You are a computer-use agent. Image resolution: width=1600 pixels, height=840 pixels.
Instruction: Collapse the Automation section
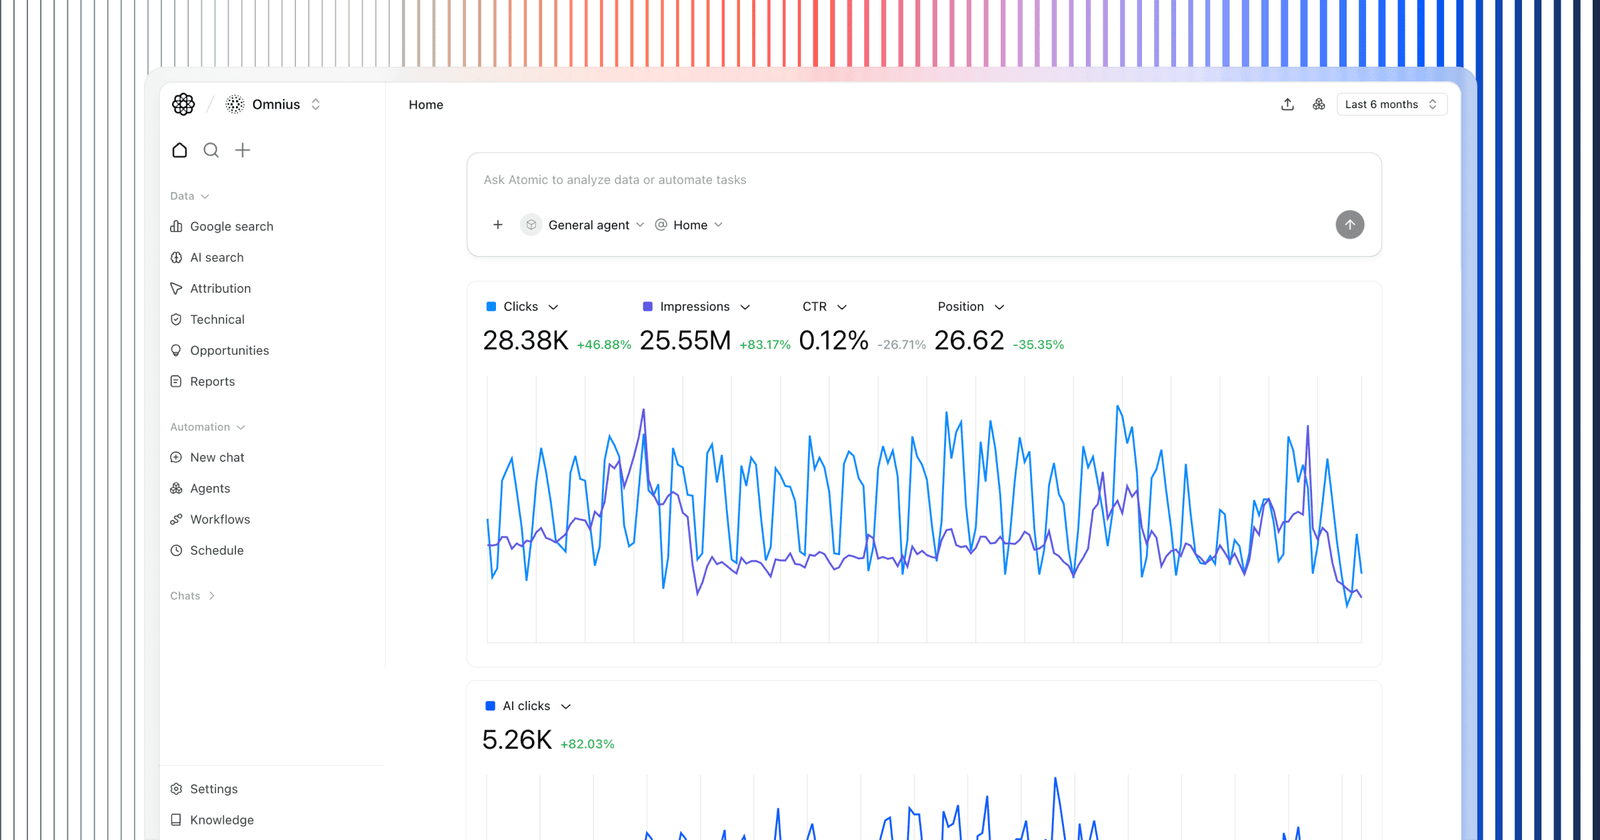(x=207, y=427)
